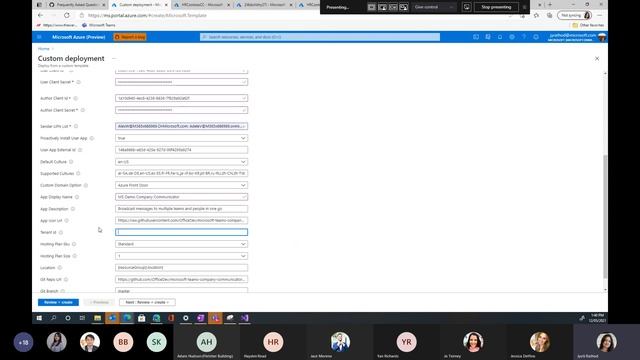
Task: Open the Azure portal hamburger menu
Action: tap(39, 37)
